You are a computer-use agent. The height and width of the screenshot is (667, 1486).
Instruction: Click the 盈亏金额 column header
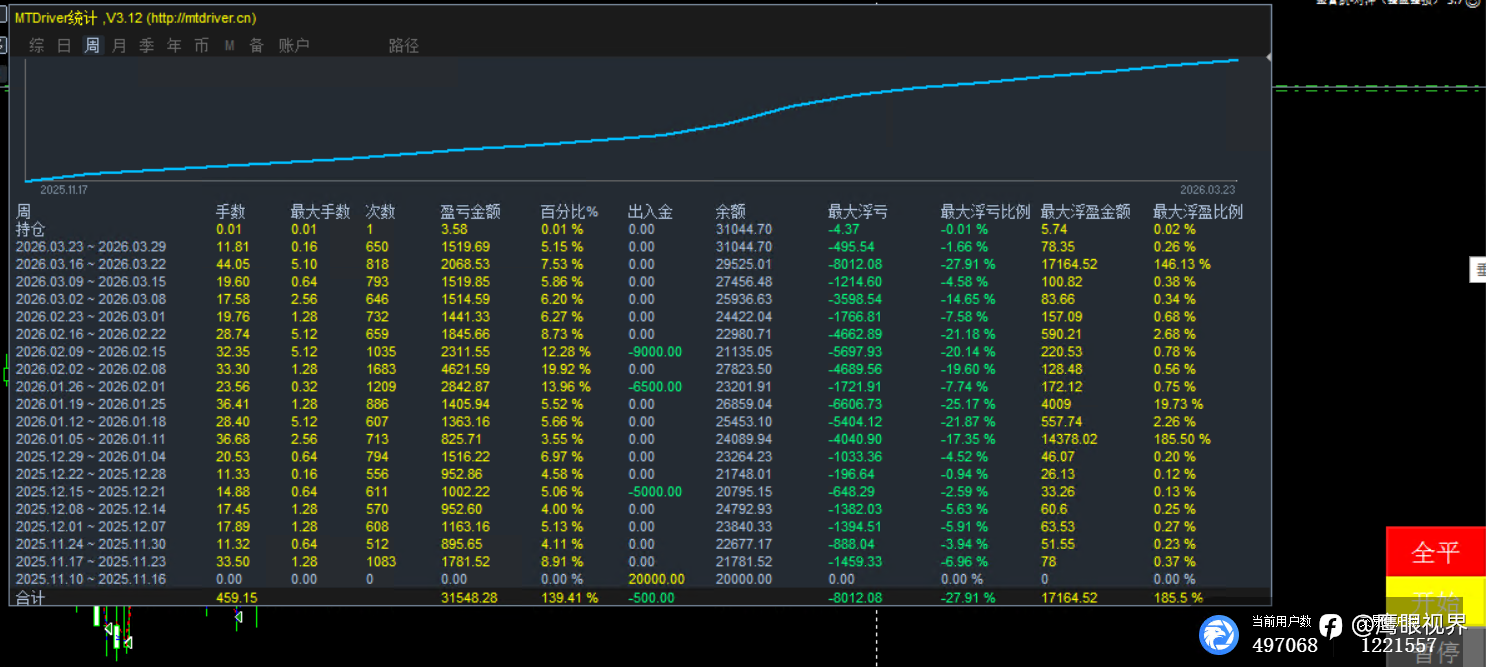click(x=470, y=212)
